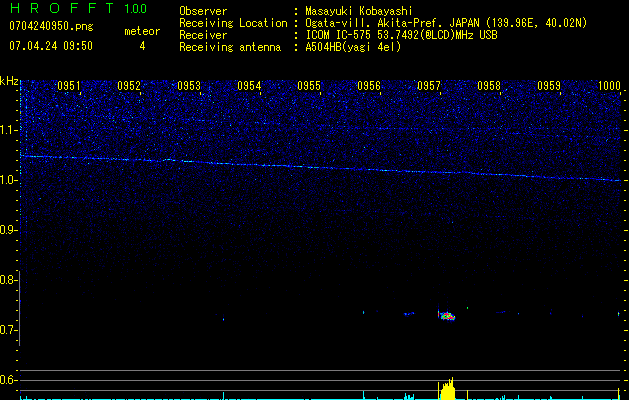Click the 1.1 kHz frequency label

point(8,130)
